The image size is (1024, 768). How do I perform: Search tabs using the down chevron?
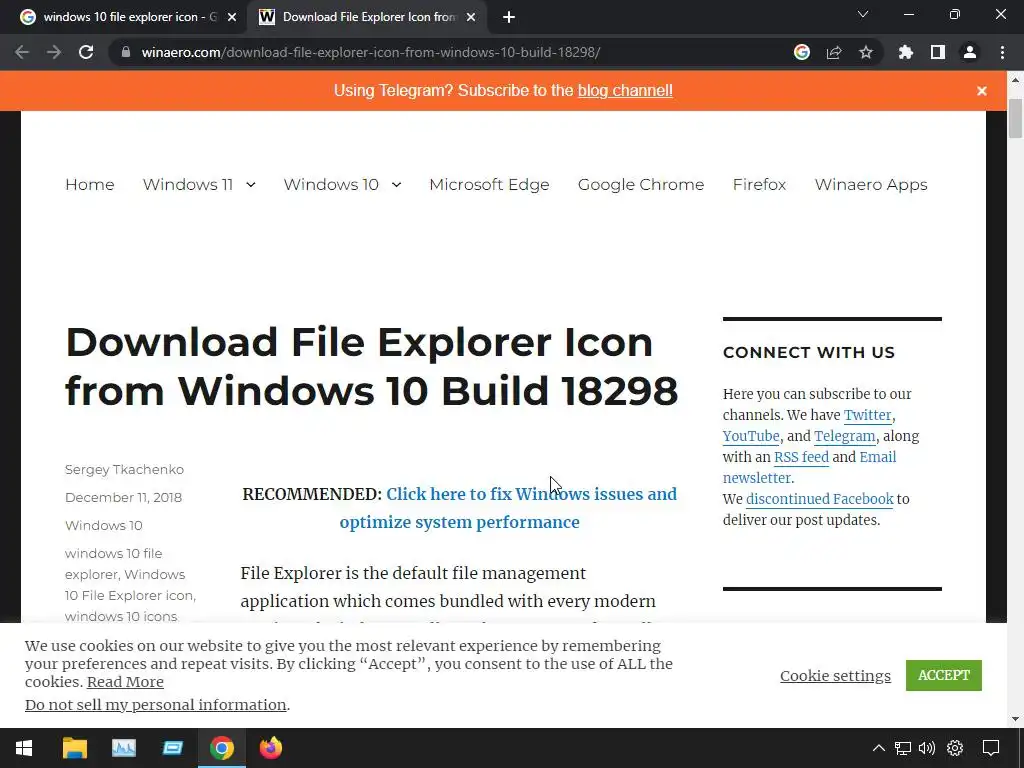click(x=863, y=14)
